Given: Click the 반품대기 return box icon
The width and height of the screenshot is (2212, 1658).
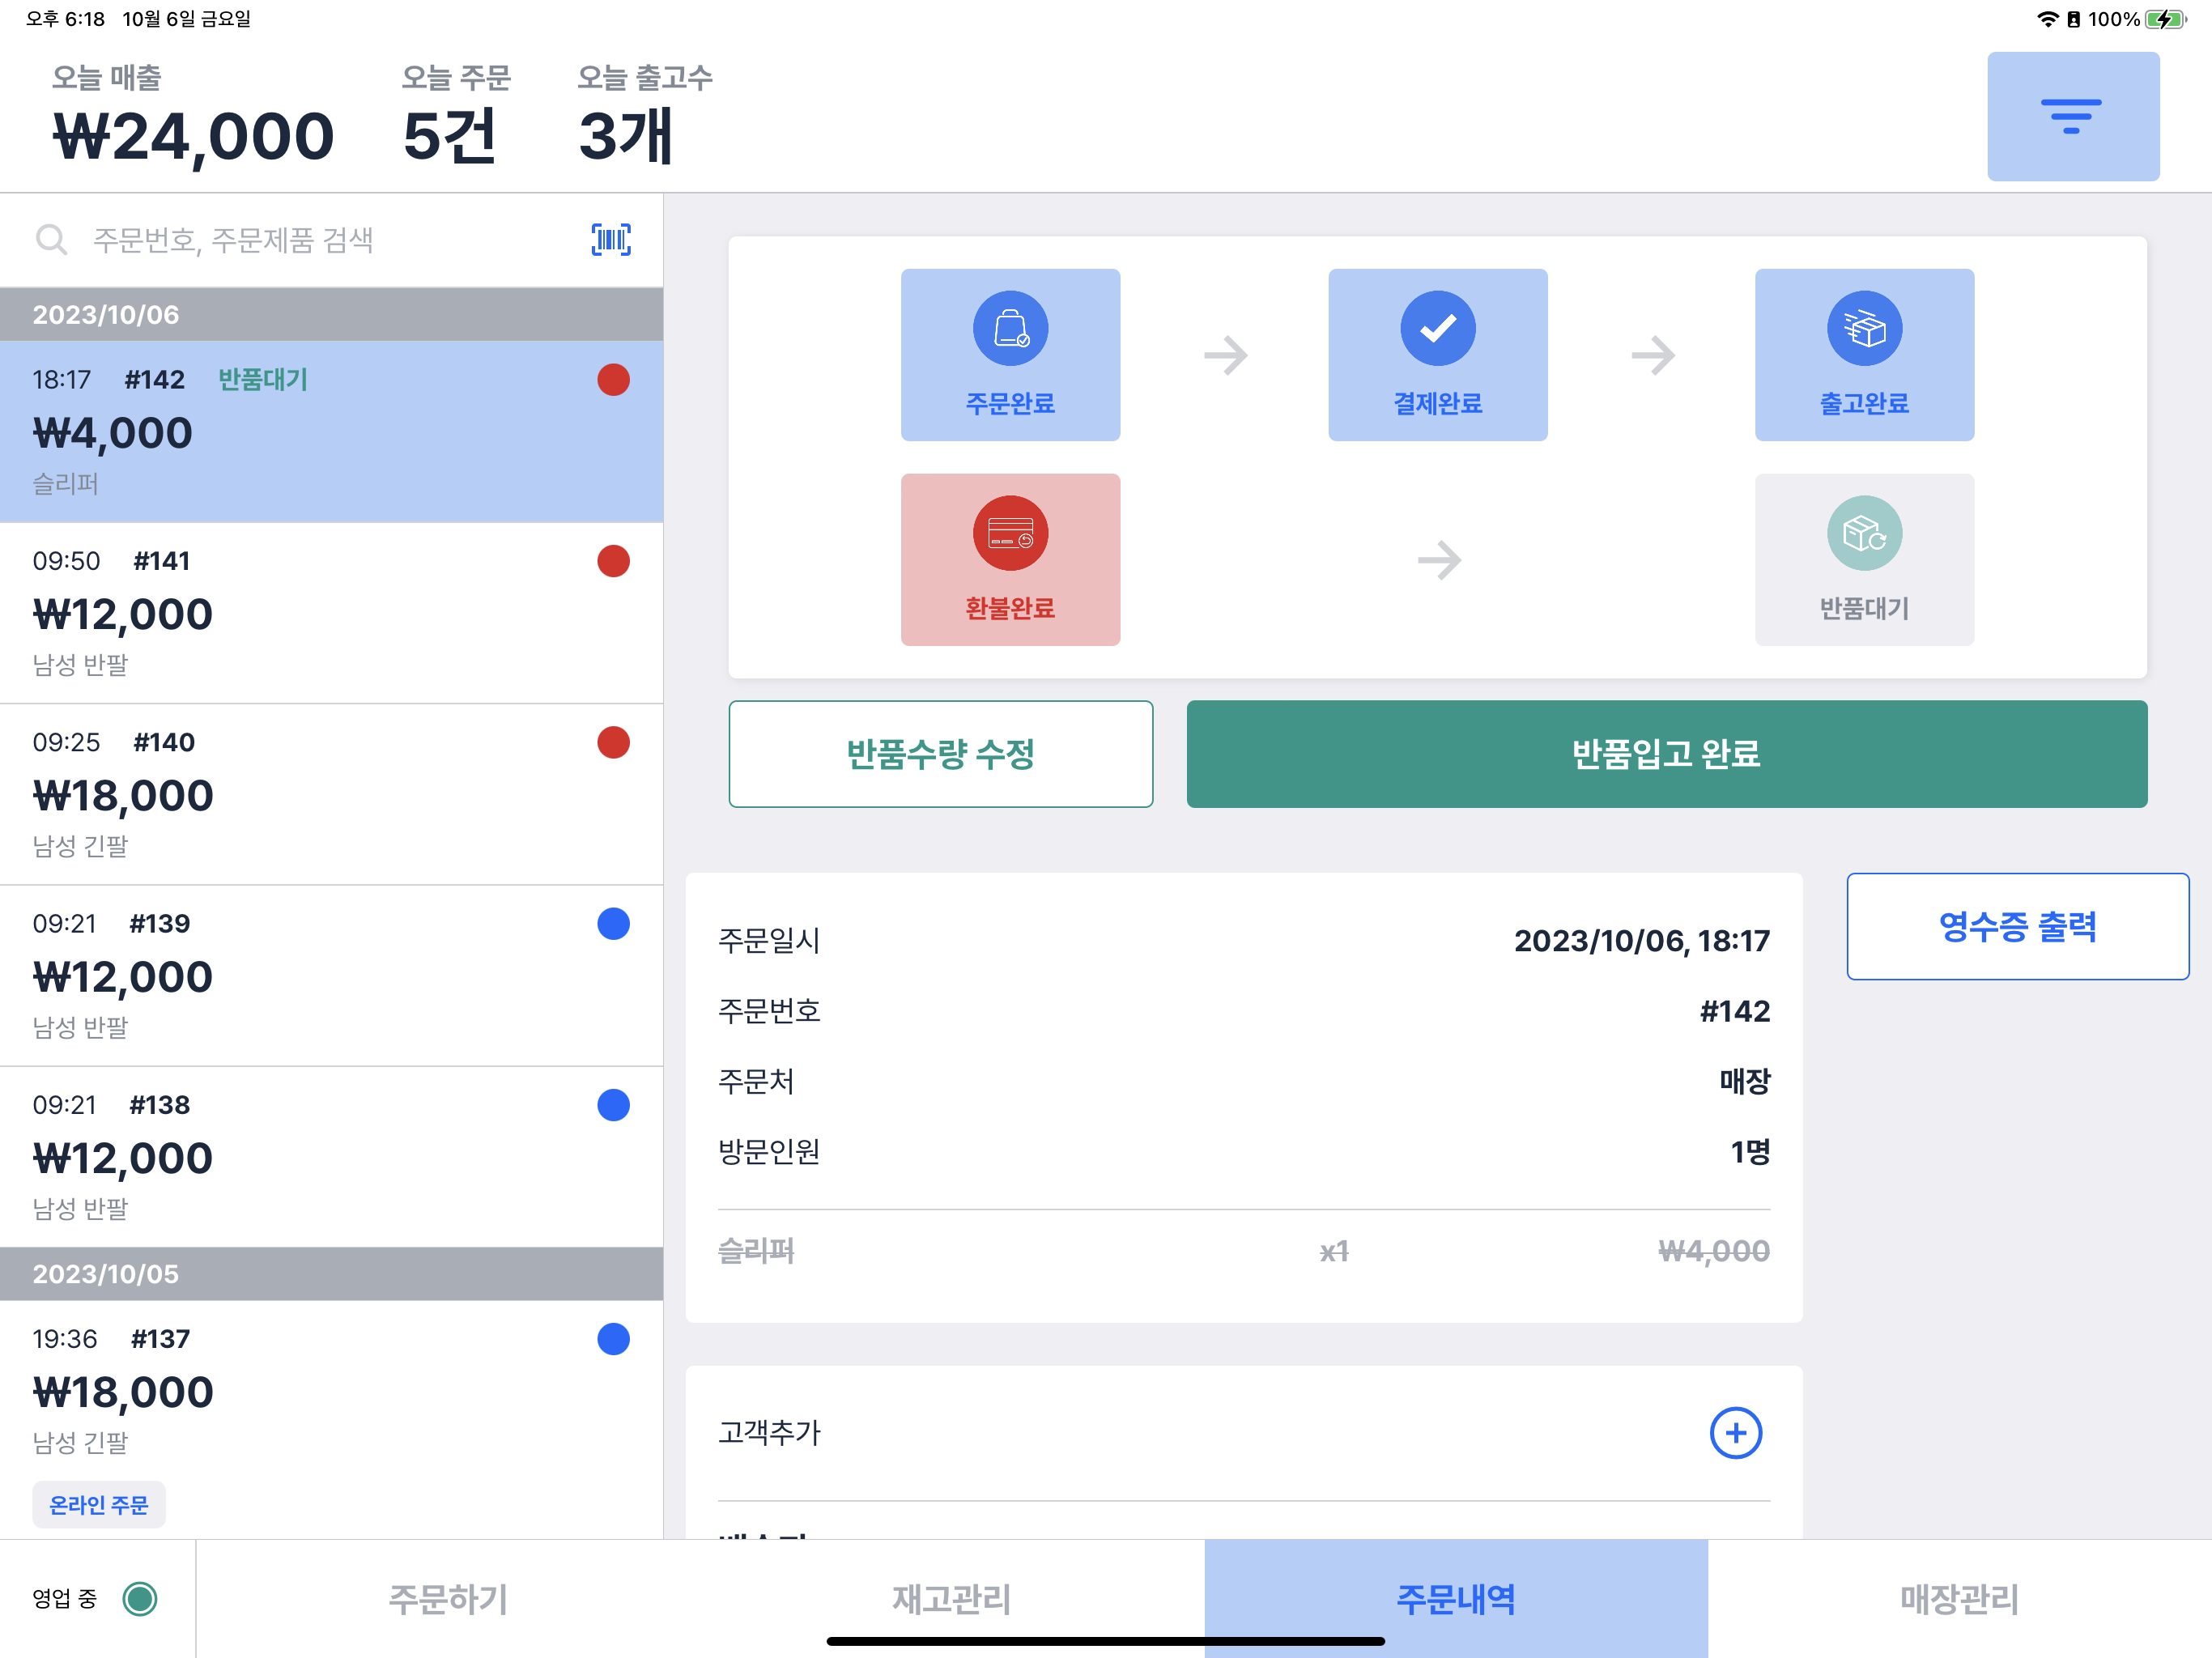Looking at the screenshot, I should click(x=1864, y=534).
